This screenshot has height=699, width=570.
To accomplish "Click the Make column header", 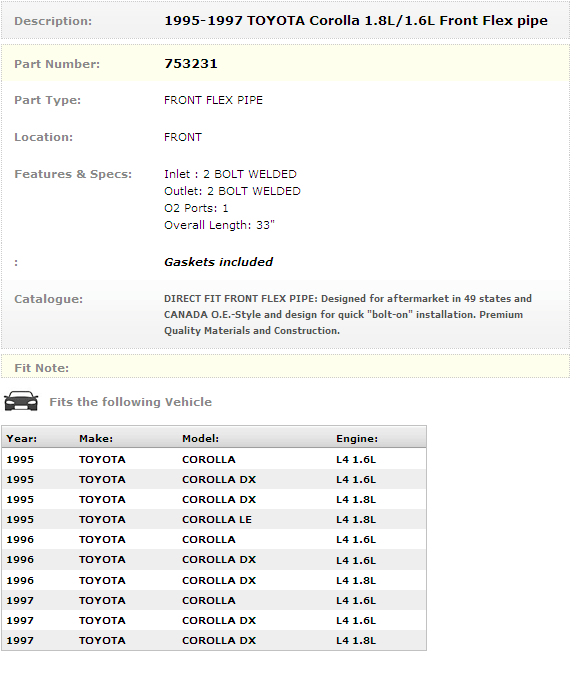I will tap(96, 439).
